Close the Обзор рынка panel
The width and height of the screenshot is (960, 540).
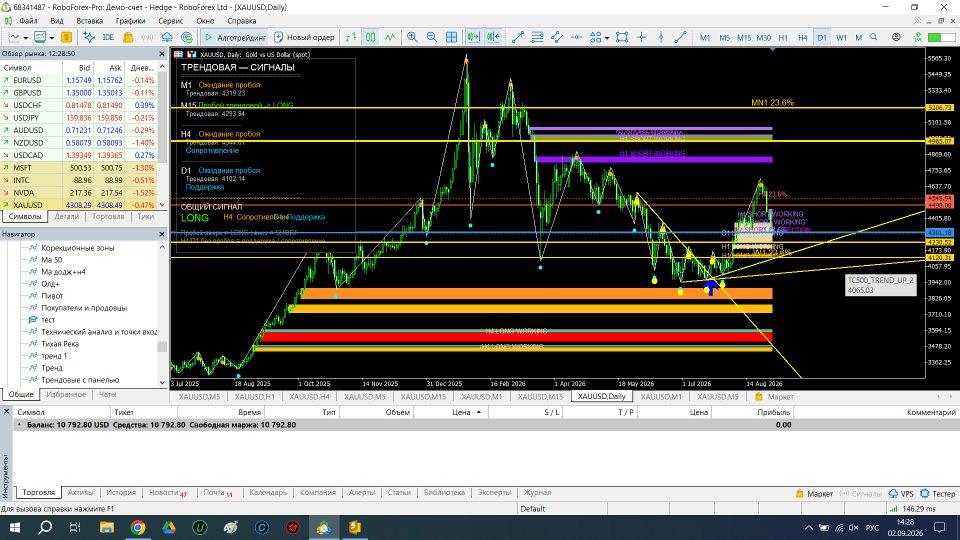click(x=162, y=54)
